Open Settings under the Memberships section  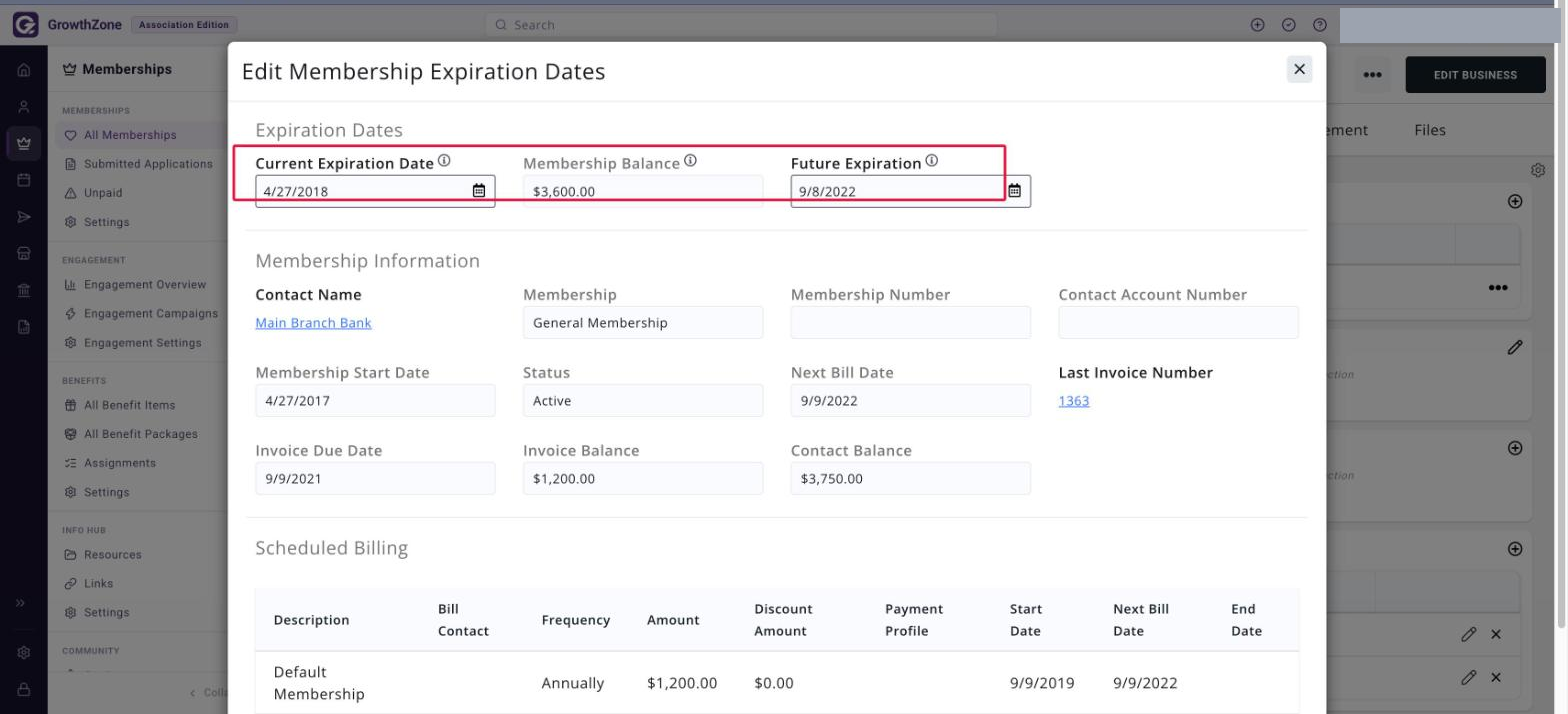[x=106, y=222]
